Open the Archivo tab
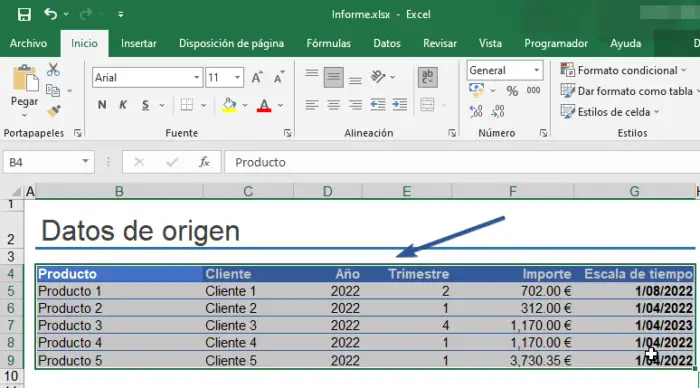The width and height of the screenshot is (700, 388). point(28,43)
